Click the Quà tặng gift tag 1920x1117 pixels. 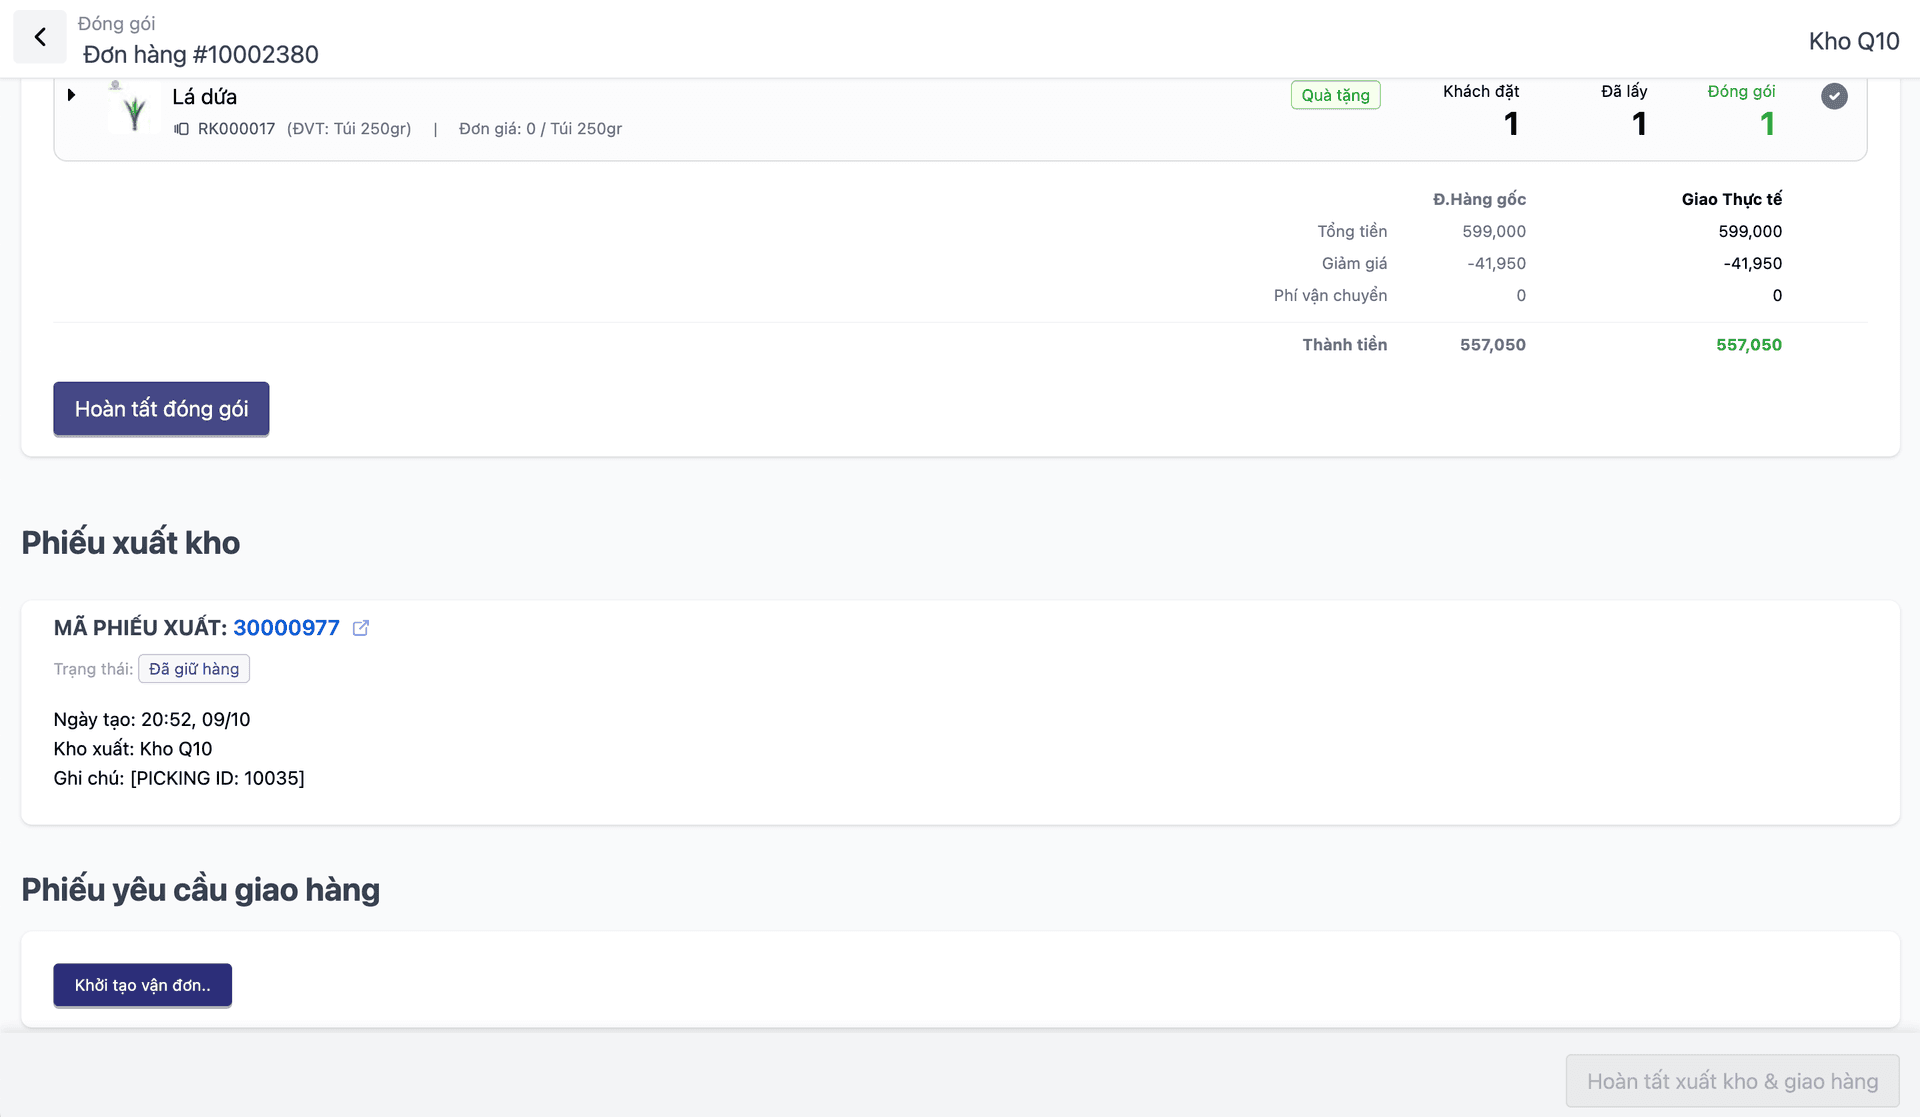(1335, 95)
